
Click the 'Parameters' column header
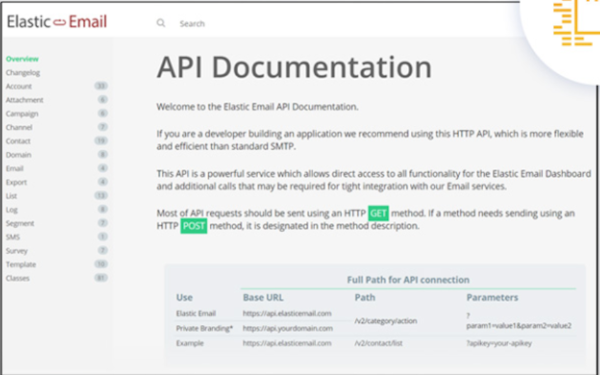point(492,297)
